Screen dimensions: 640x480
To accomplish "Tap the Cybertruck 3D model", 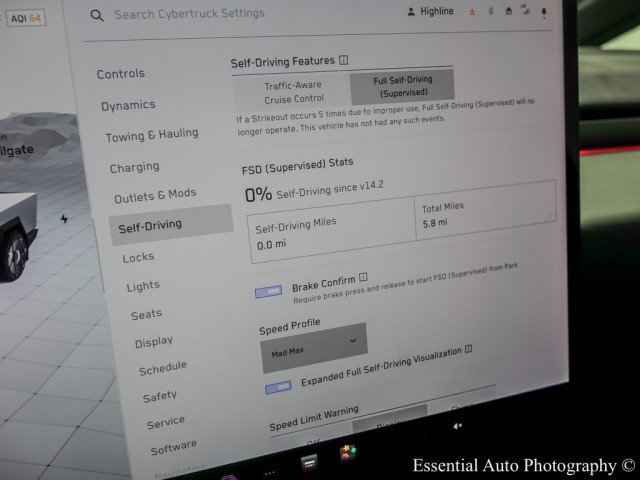I will pos(17,237).
